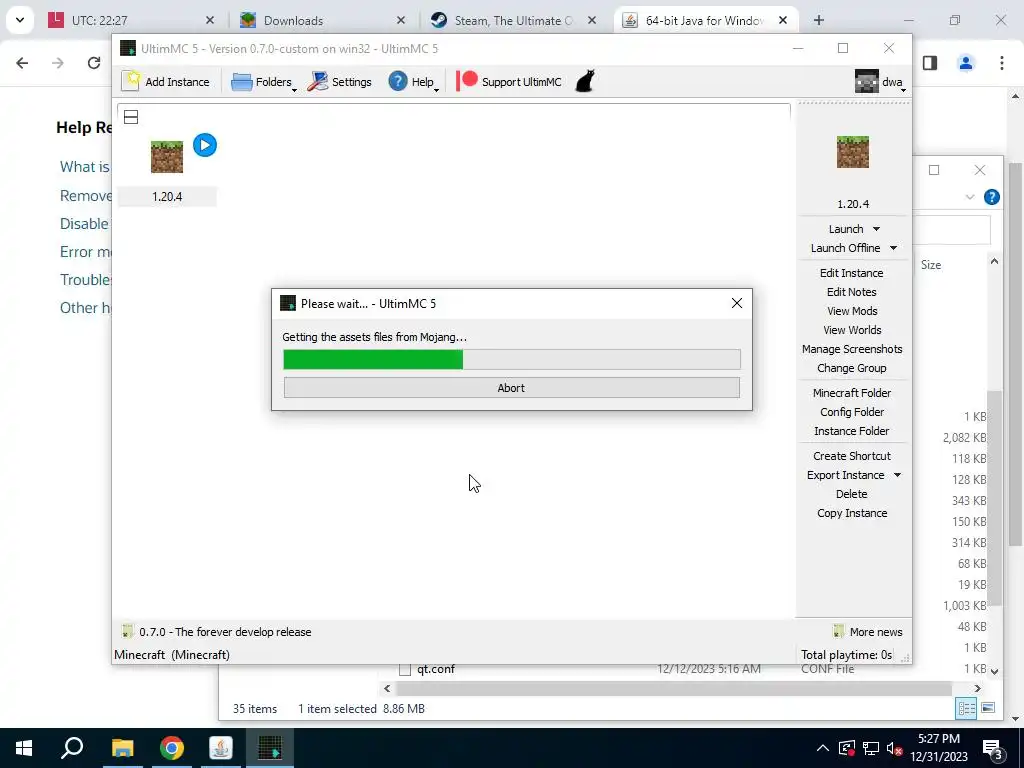
Task: Abort the asset download
Action: pos(511,387)
